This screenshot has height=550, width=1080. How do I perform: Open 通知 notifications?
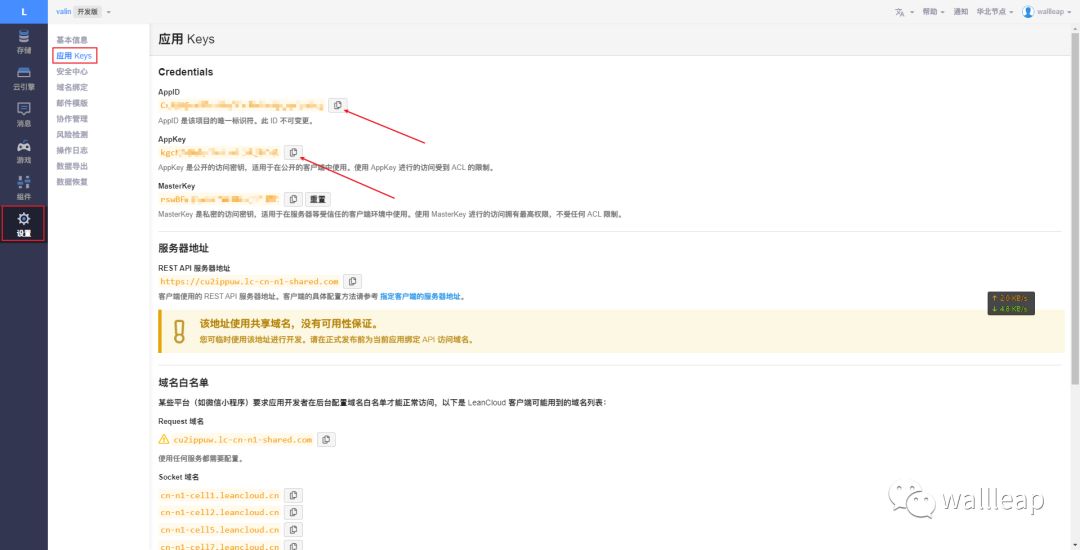pyautogui.click(x=961, y=12)
